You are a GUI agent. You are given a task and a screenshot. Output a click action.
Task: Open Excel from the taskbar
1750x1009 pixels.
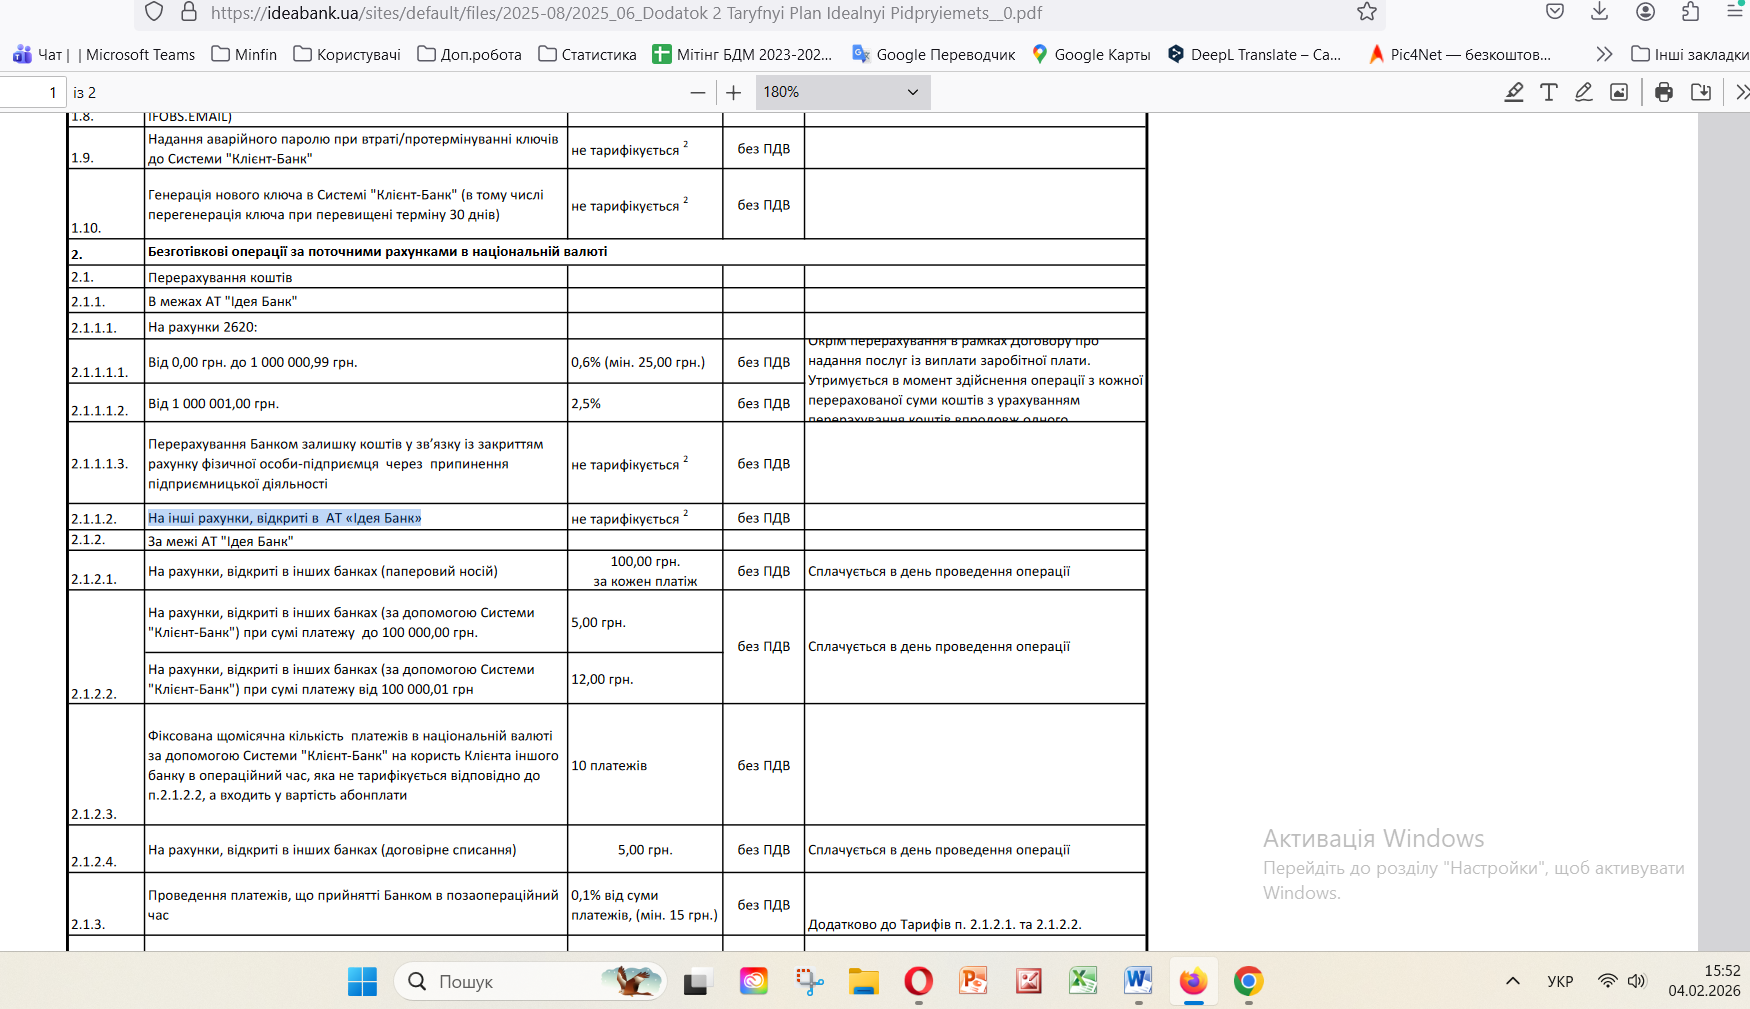[1083, 982]
